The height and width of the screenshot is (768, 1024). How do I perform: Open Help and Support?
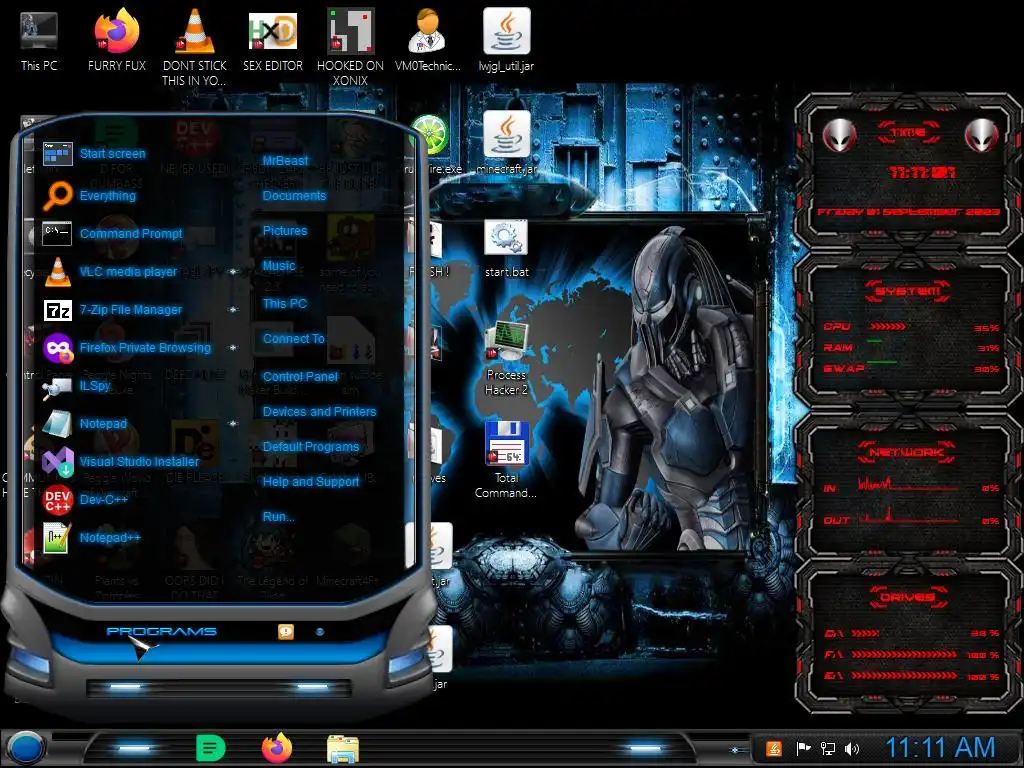311,481
